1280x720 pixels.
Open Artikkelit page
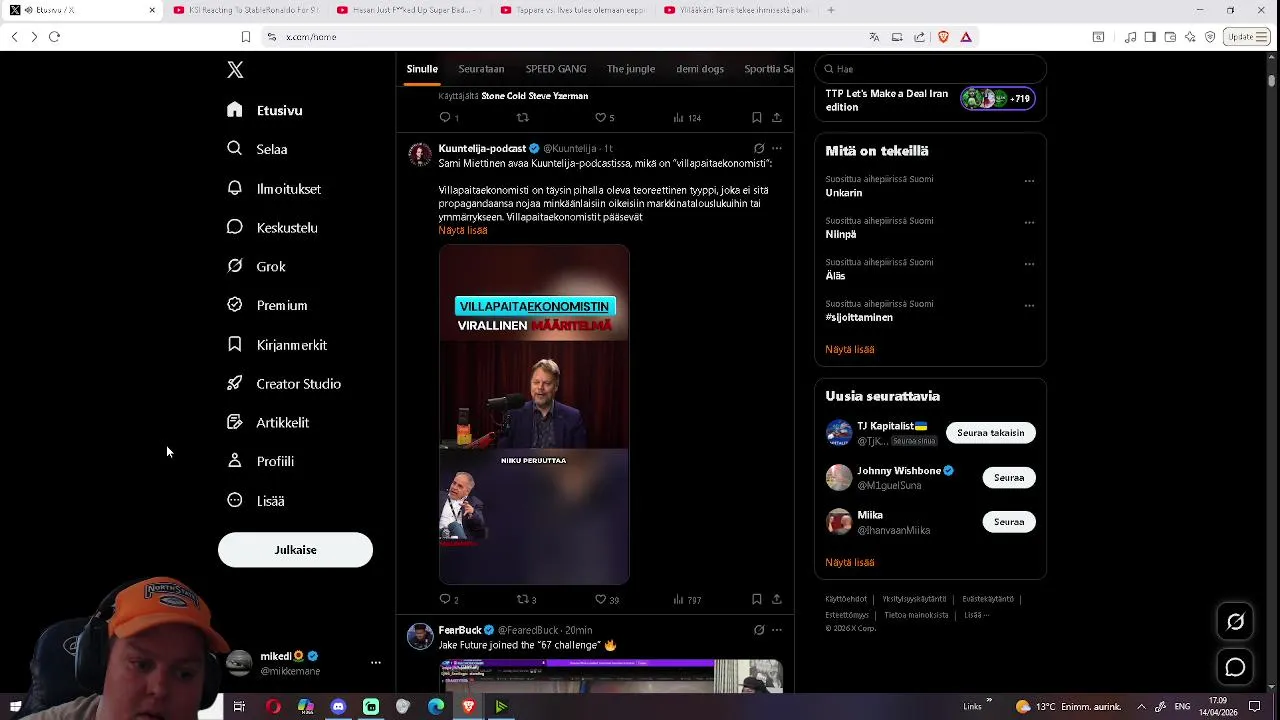point(268,422)
